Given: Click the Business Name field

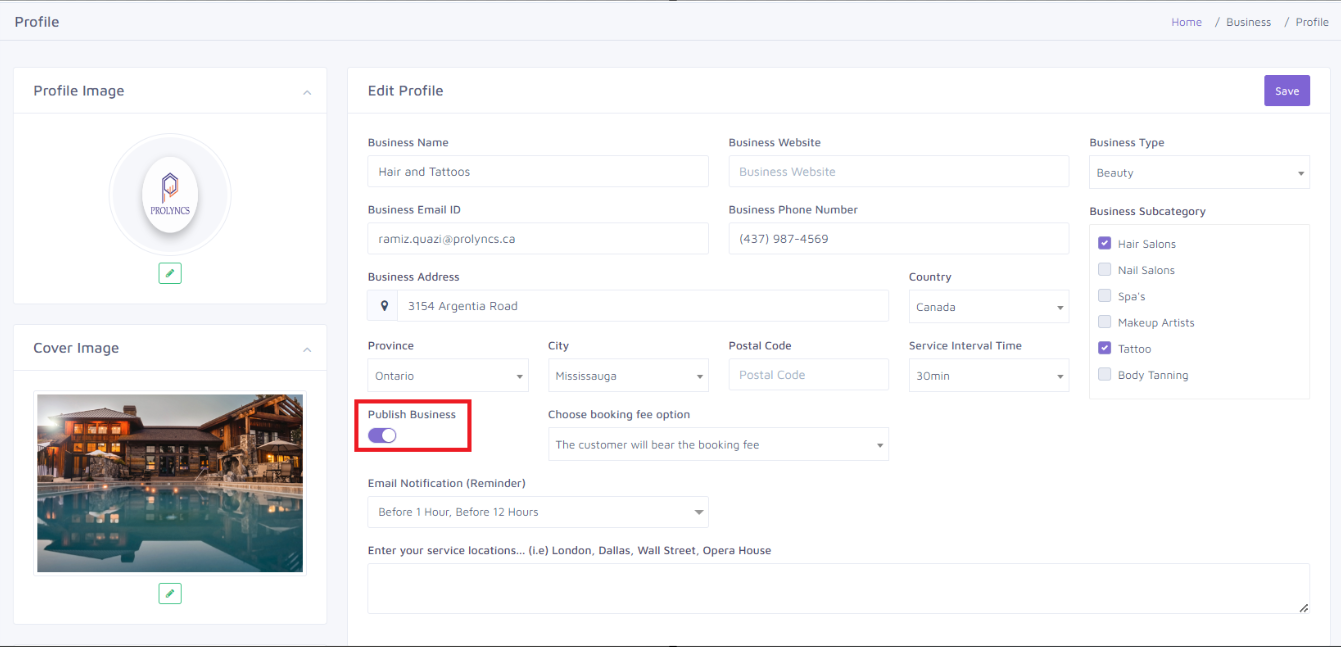Looking at the screenshot, I should click(538, 171).
